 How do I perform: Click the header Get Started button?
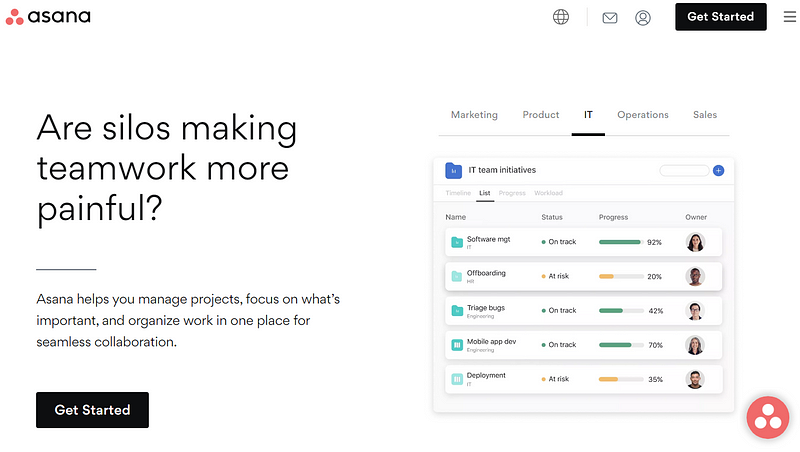point(720,17)
